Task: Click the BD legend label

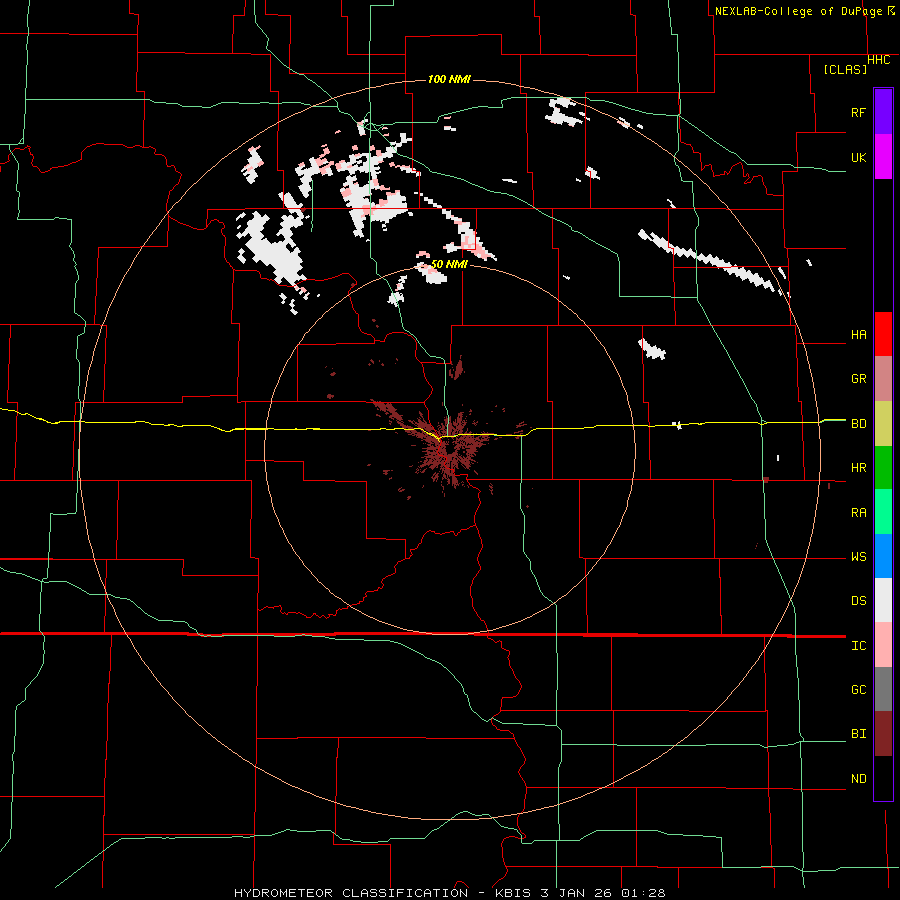Action: 858,424
